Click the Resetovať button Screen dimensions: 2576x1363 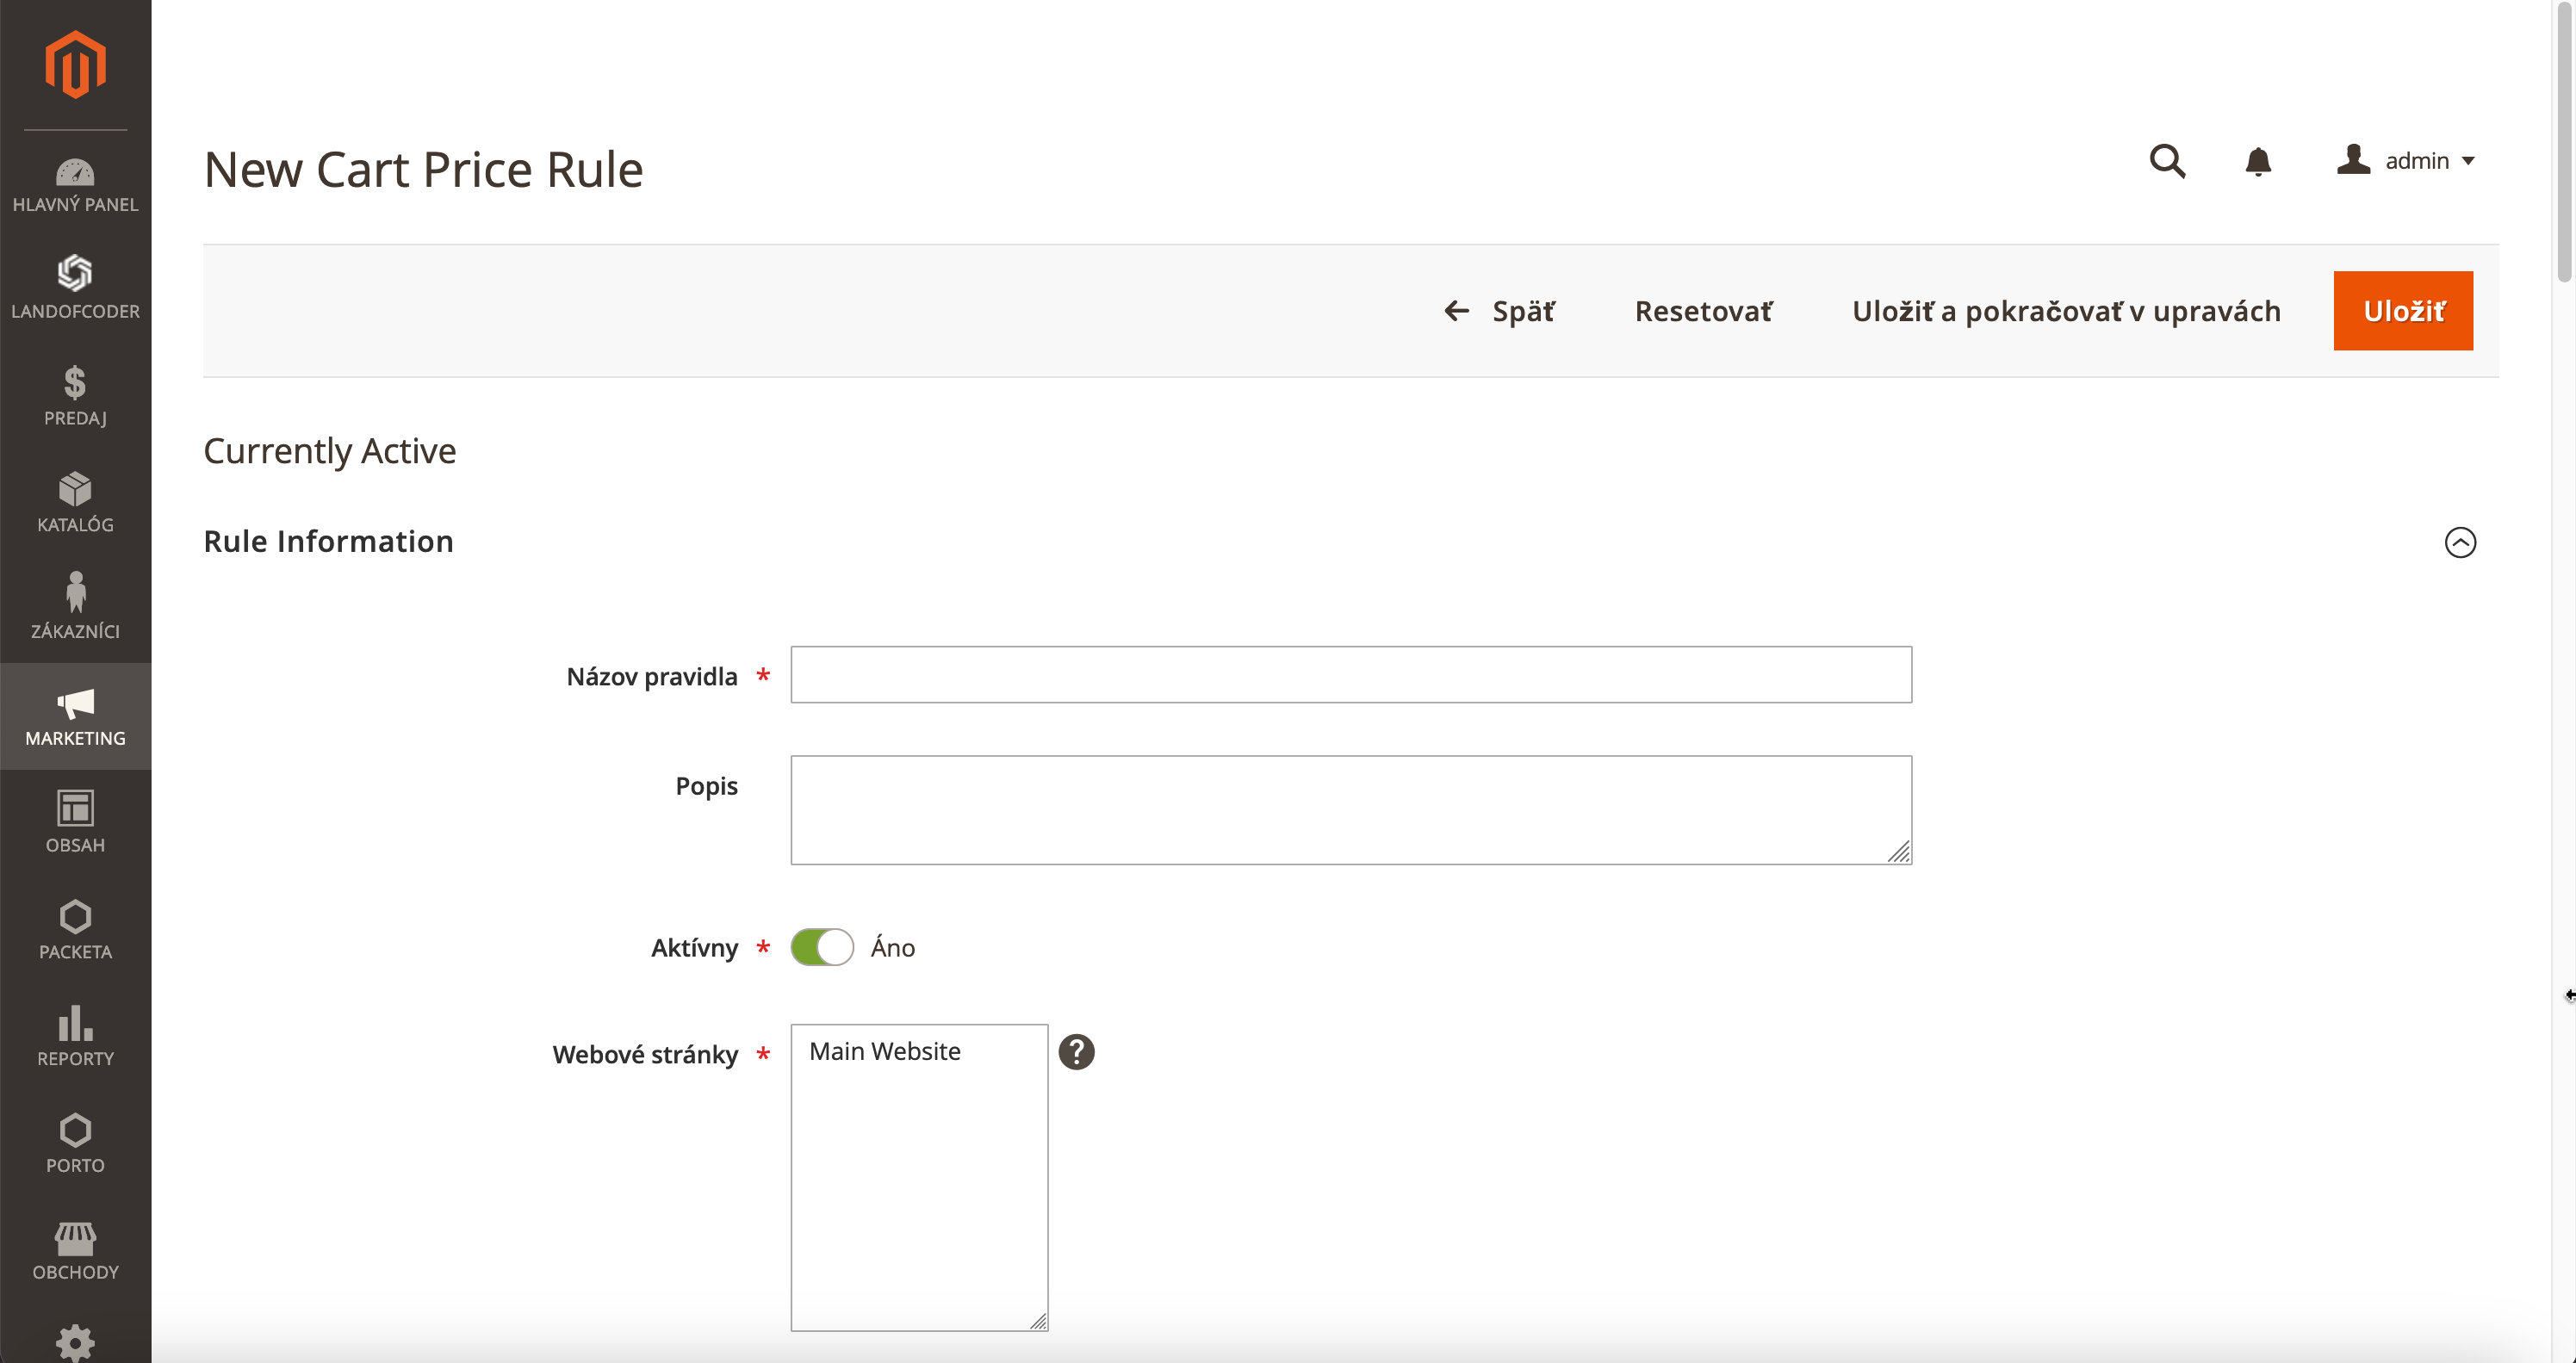[x=1702, y=311]
